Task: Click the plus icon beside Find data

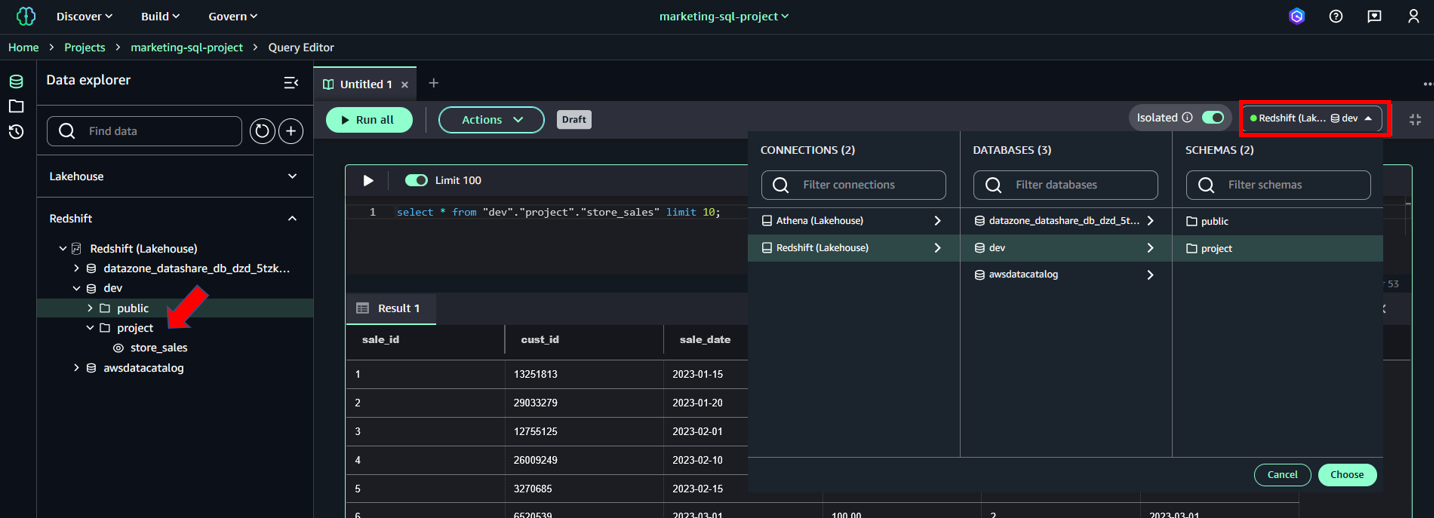Action: (x=291, y=131)
